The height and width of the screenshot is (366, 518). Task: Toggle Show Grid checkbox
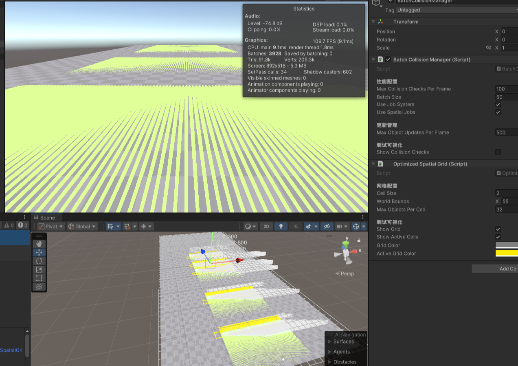(498, 229)
